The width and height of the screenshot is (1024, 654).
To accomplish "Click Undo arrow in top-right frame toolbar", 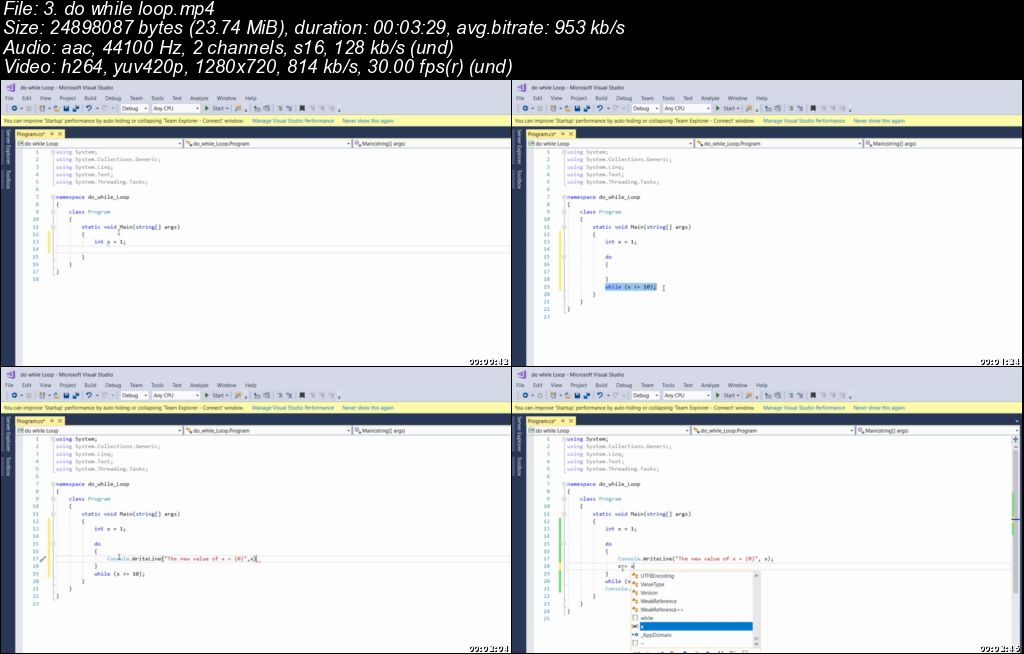I will point(600,108).
